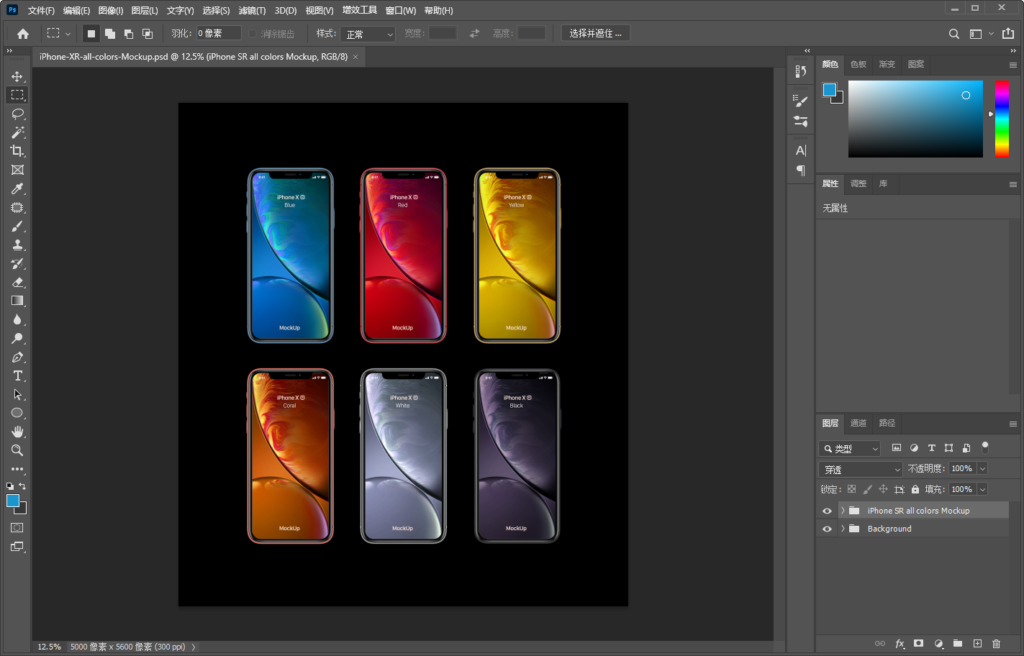The image size is (1024, 656).
Task: Select the Dodge tool
Action: click(17, 338)
